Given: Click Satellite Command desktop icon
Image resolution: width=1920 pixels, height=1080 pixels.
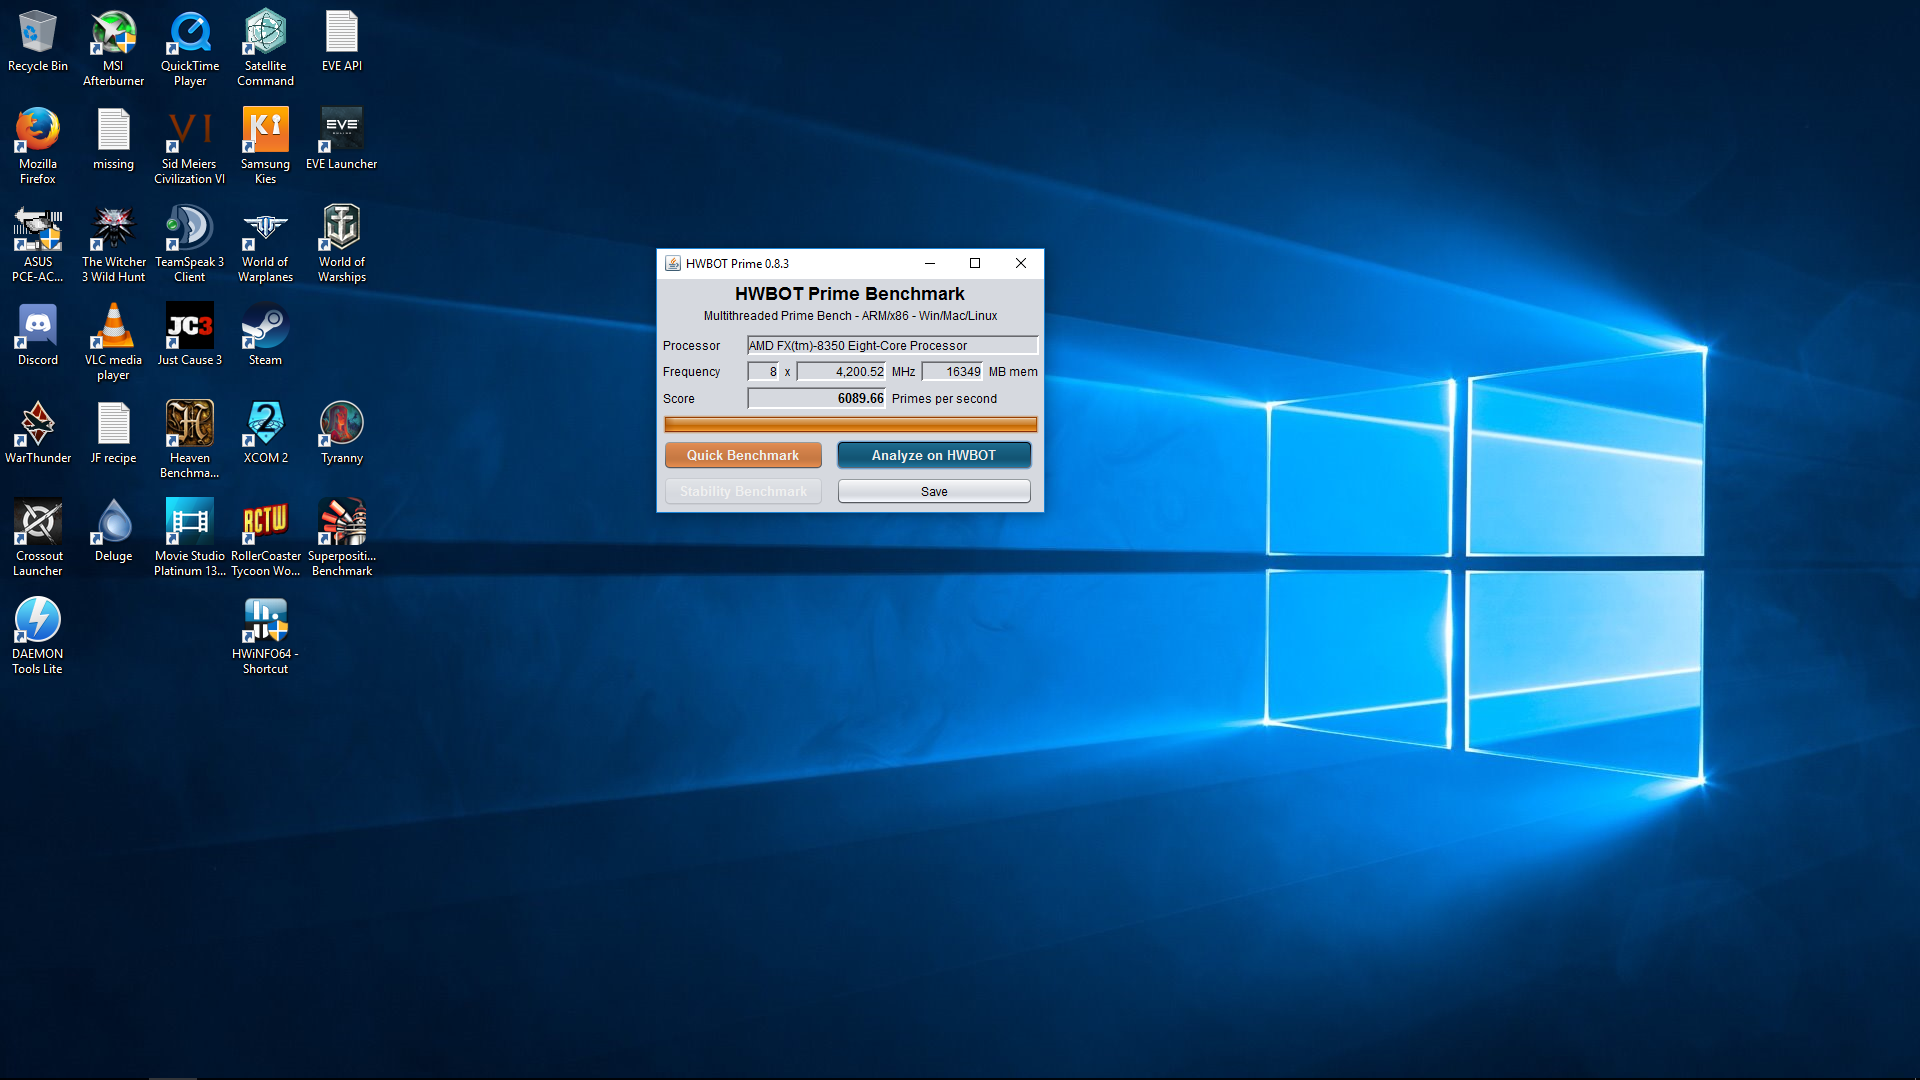Looking at the screenshot, I should pos(265,48).
